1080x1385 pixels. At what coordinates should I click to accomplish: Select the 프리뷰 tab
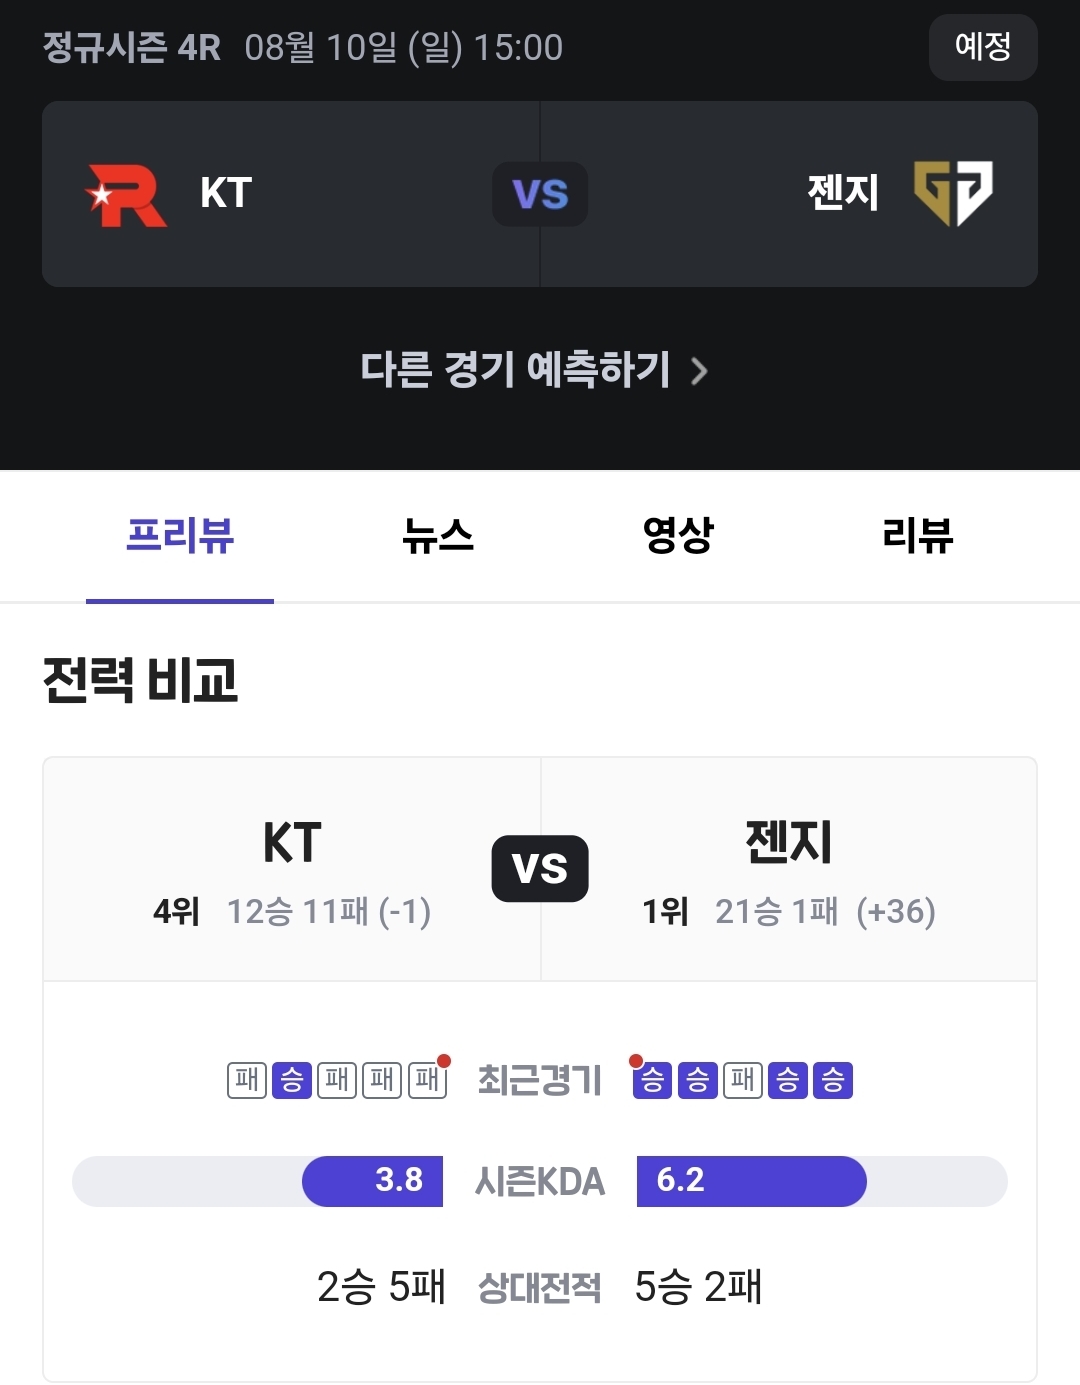click(180, 536)
